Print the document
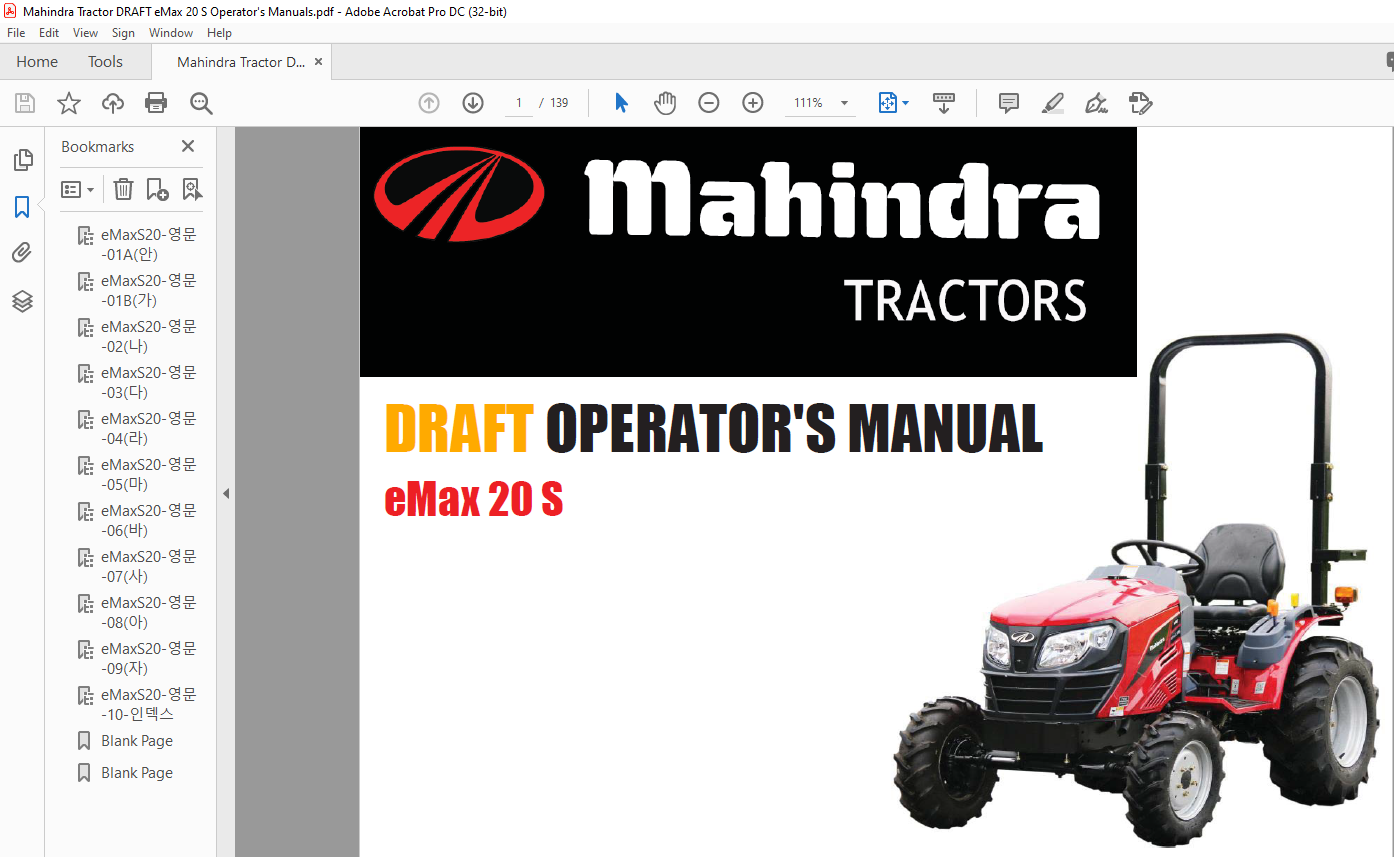This screenshot has width=1394, height=857. tap(156, 103)
